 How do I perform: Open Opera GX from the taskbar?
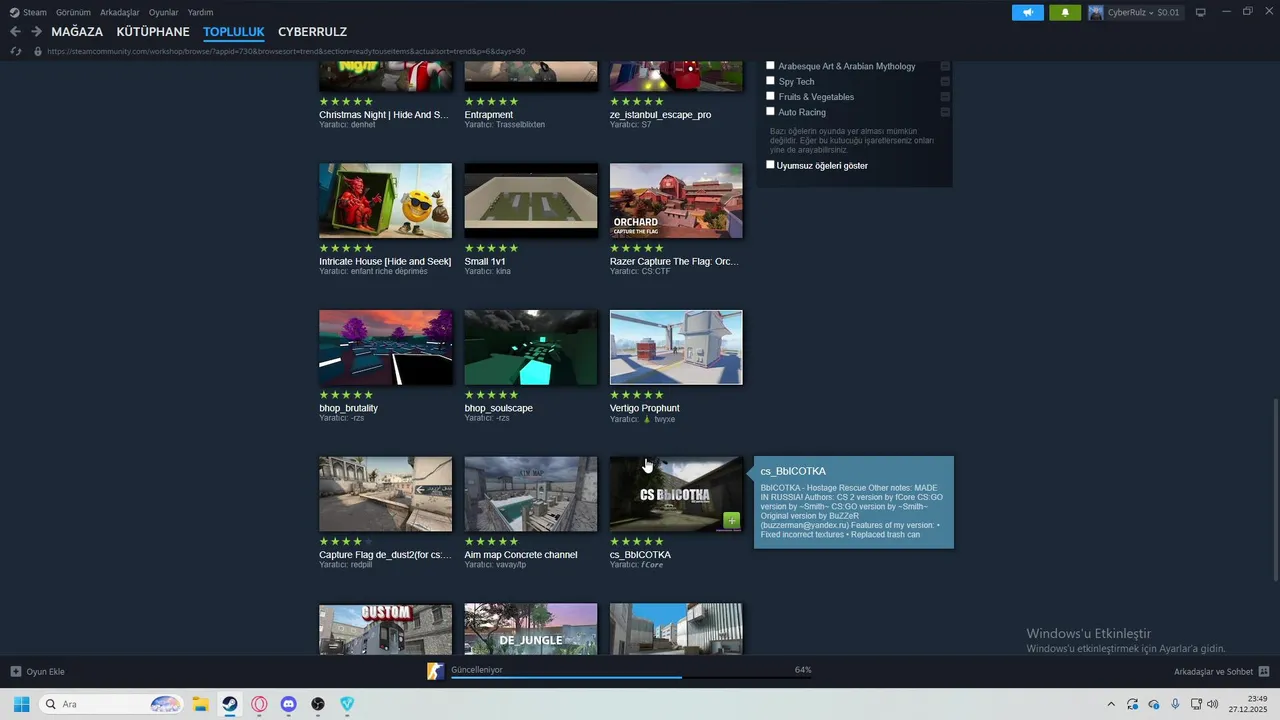click(x=259, y=704)
